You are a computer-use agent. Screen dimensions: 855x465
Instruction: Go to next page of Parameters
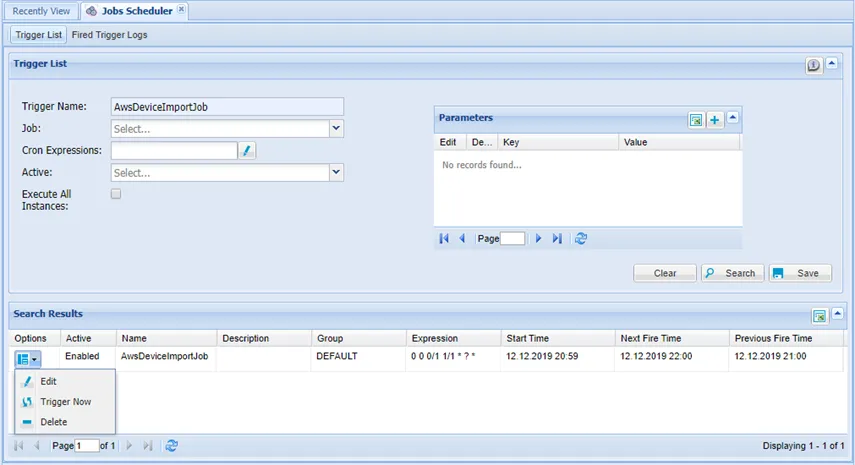coord(538,238)
